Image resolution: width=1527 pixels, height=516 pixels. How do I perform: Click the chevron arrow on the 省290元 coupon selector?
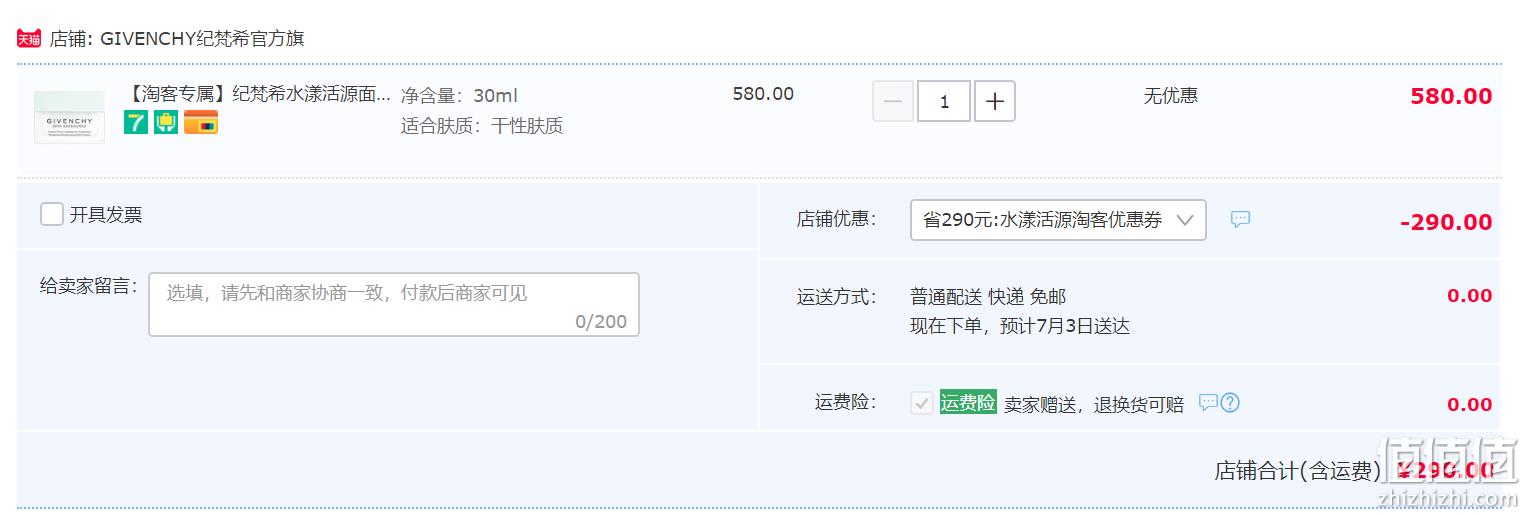[1185, 220]
